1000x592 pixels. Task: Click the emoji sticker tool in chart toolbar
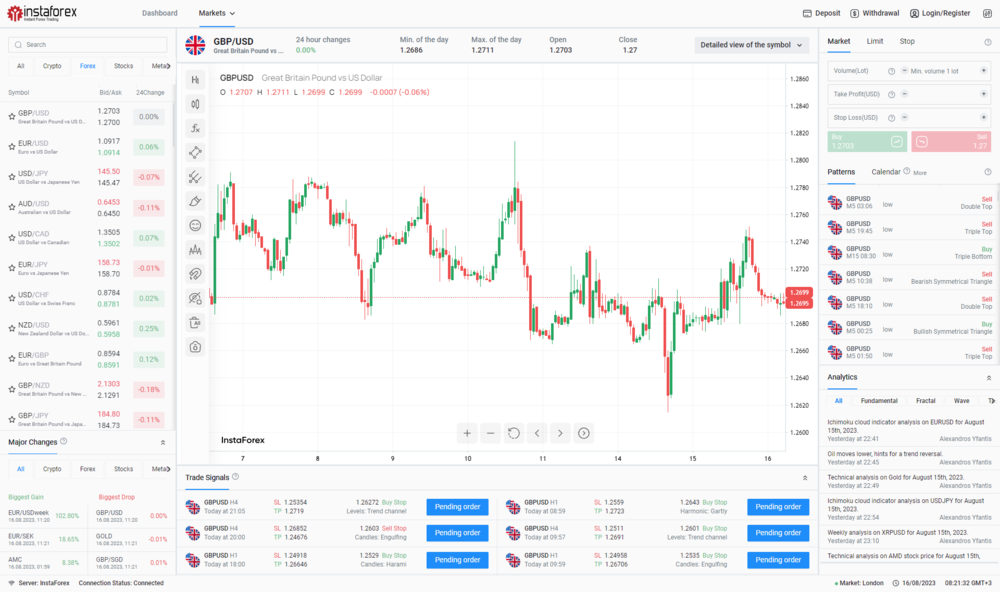(195, 225)
